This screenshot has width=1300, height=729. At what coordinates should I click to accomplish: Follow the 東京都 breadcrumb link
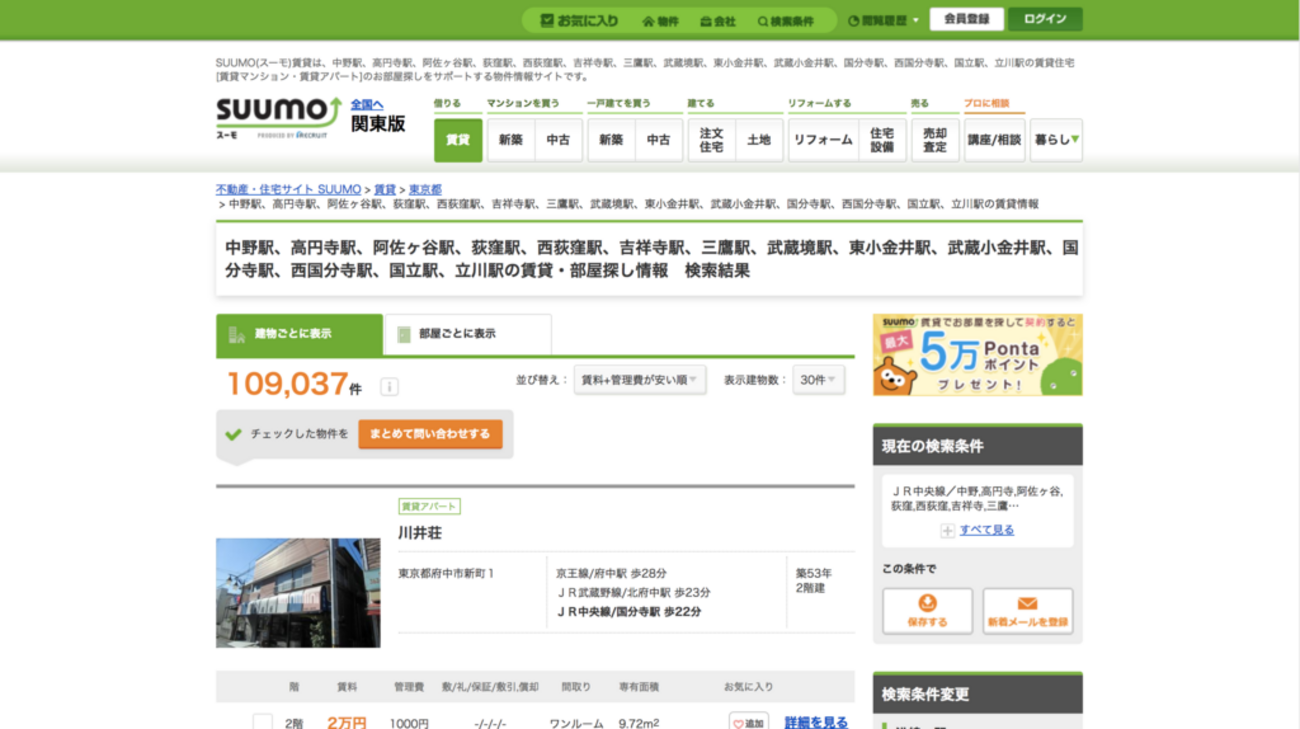[425, 189]
